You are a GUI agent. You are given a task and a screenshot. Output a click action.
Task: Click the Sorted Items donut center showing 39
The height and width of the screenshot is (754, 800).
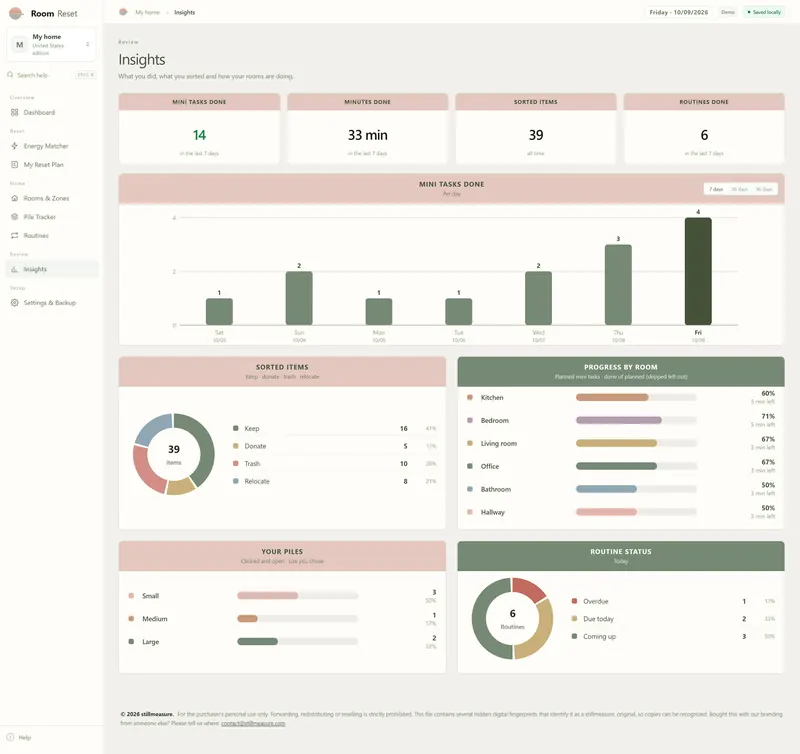pos(174,449)
